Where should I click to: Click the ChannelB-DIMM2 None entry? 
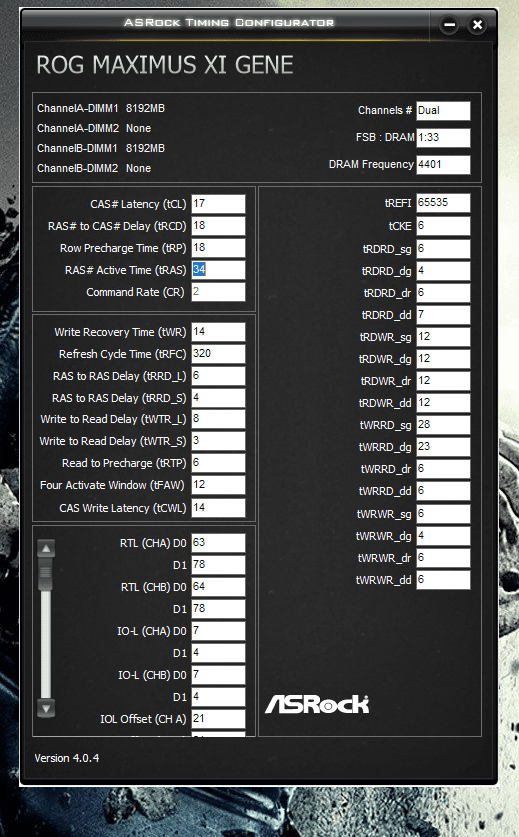tap(94, 168)
